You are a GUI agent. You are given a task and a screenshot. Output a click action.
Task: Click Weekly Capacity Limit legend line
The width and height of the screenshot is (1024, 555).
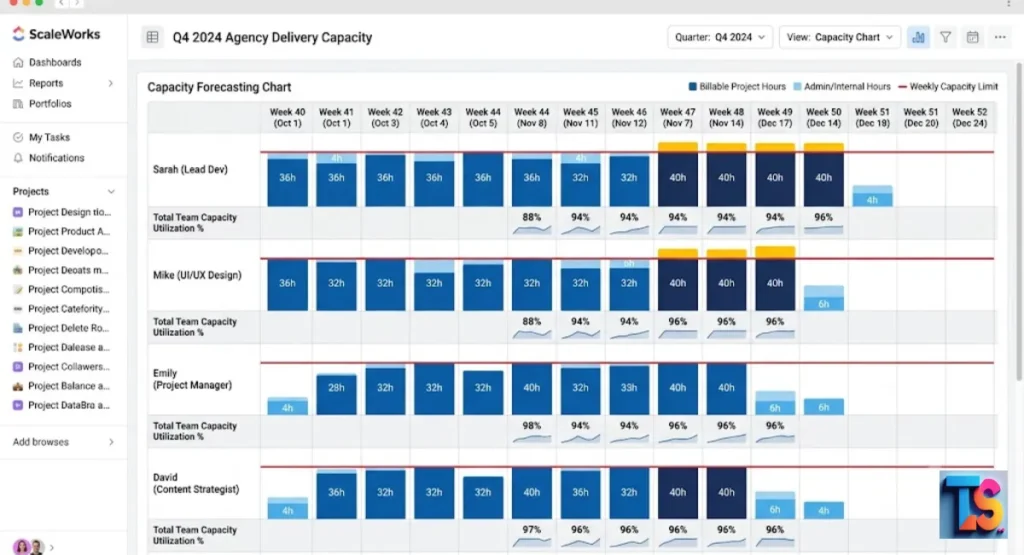click(x=903, y=86)
